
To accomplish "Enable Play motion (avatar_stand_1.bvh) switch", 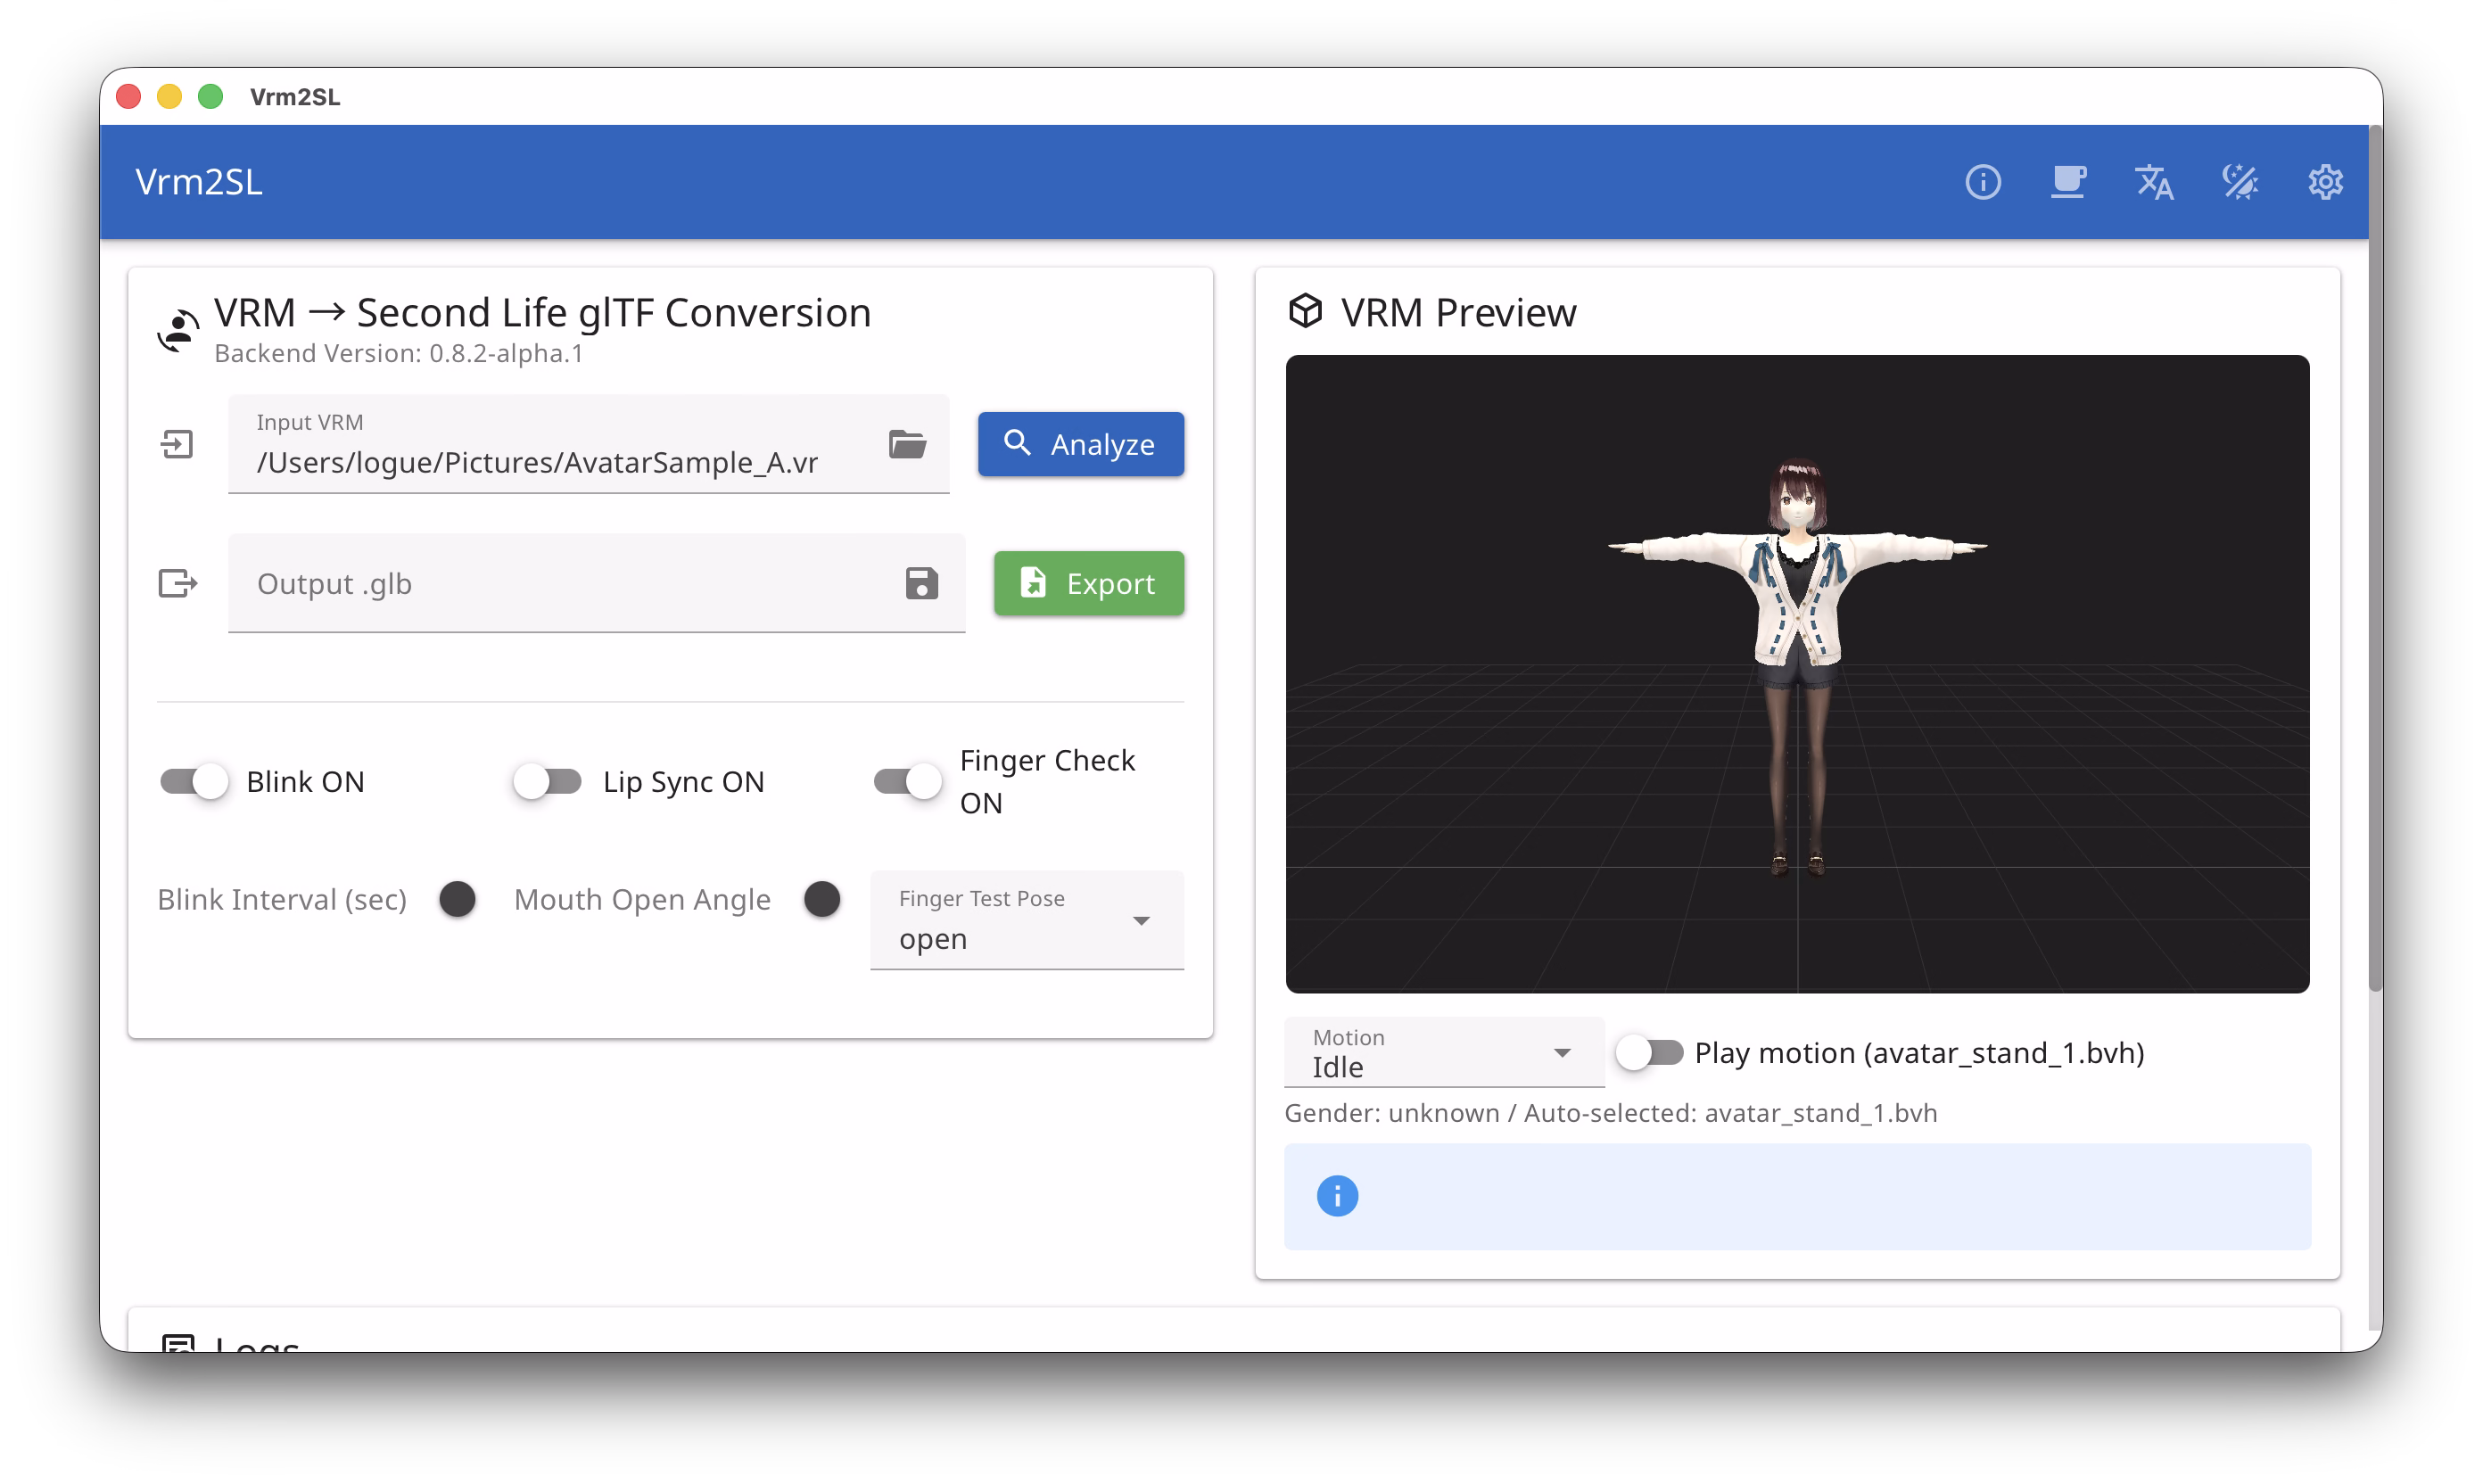I will 1650,1053.
